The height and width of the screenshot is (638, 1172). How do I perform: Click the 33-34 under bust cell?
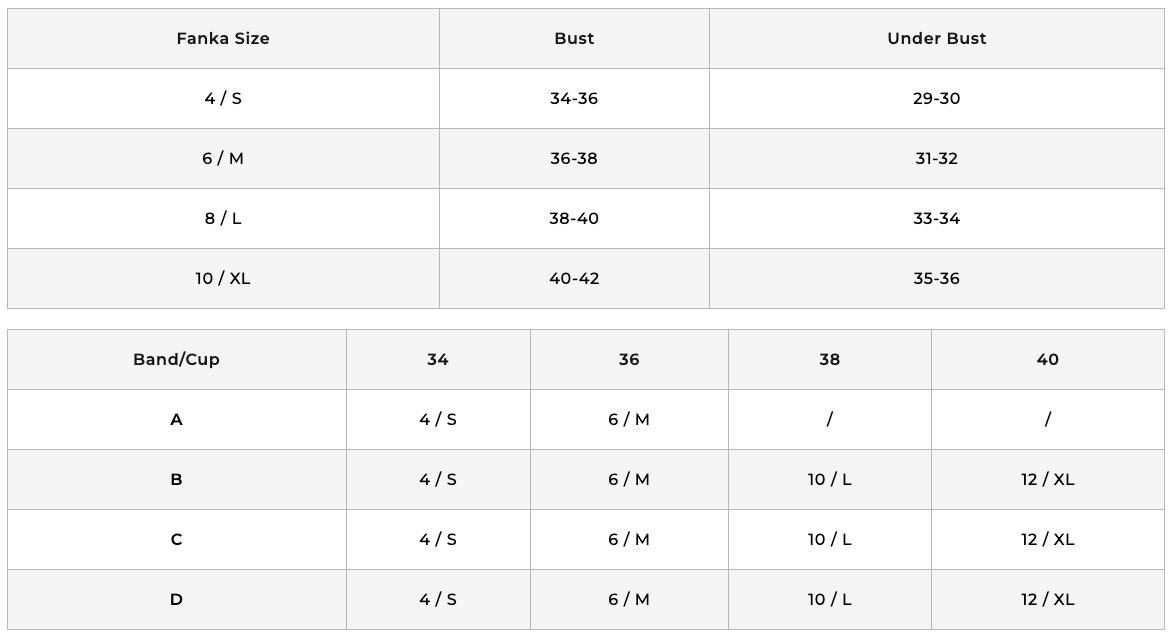(936, 219)
